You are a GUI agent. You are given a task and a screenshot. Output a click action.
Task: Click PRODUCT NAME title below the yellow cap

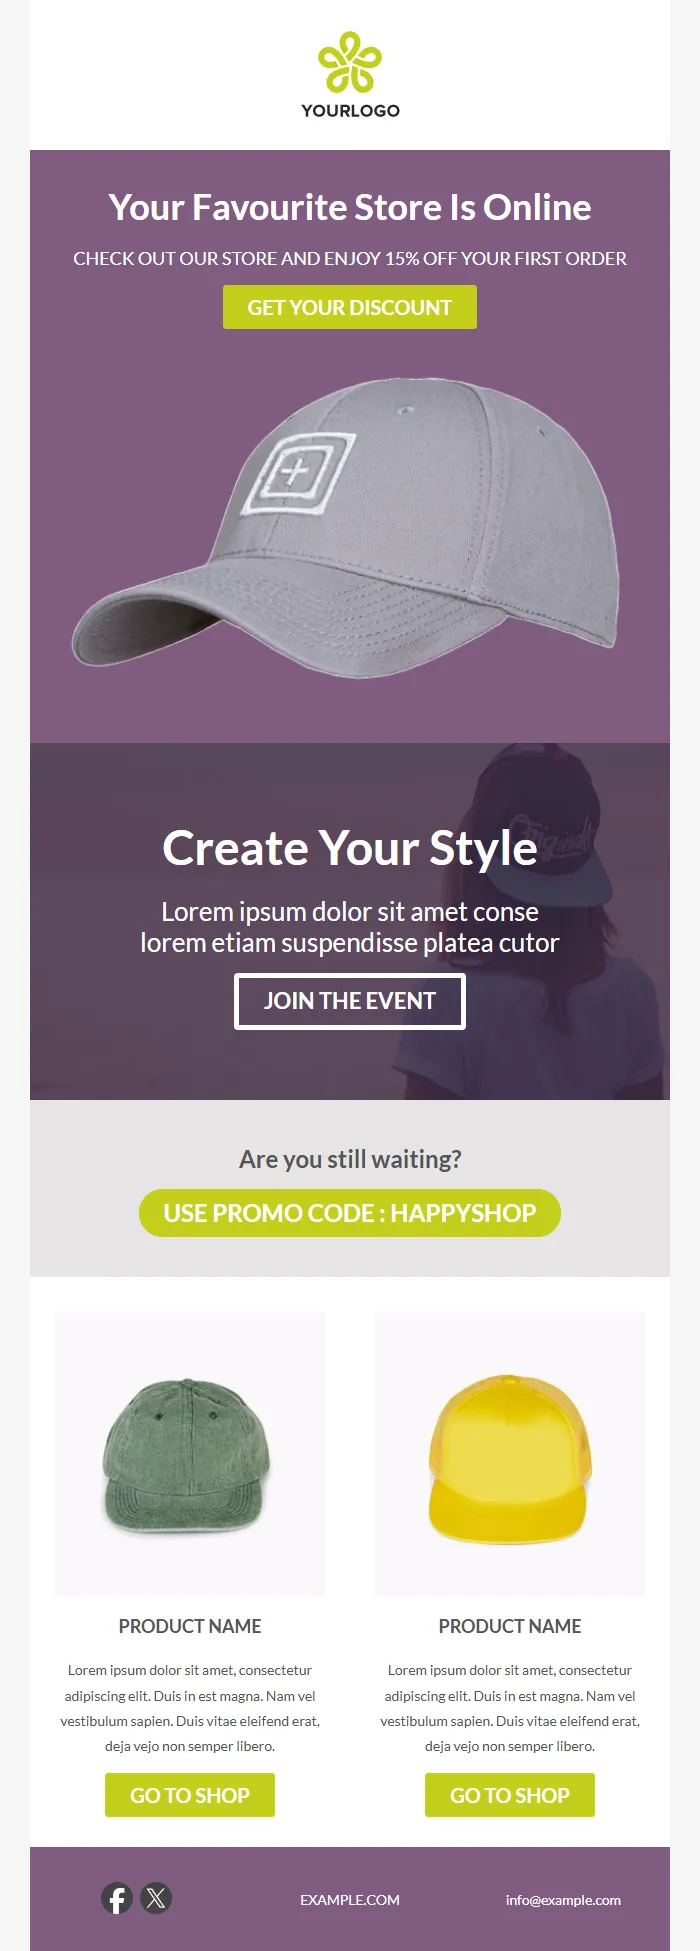click(x=510, y=1626)
